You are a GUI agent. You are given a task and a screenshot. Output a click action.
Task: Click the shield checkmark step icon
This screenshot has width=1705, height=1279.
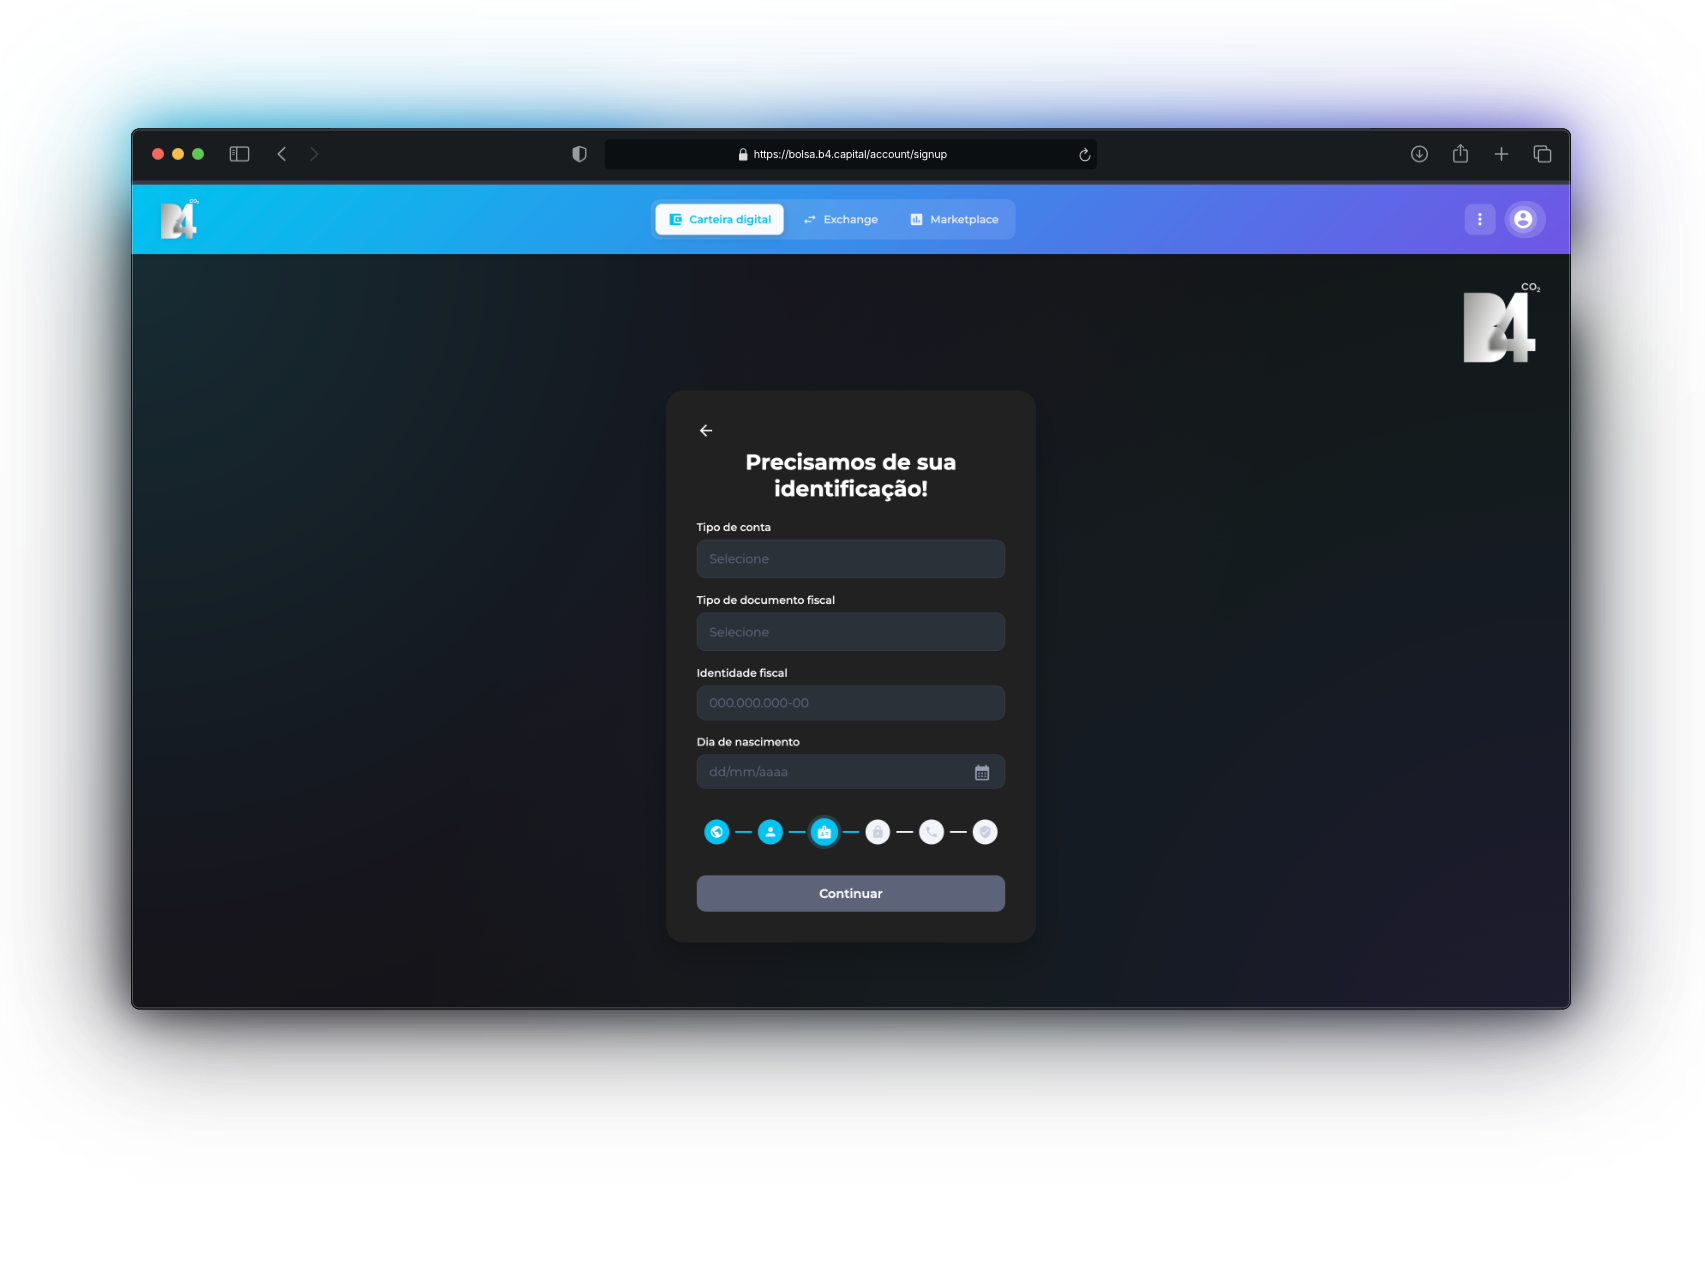985,832
